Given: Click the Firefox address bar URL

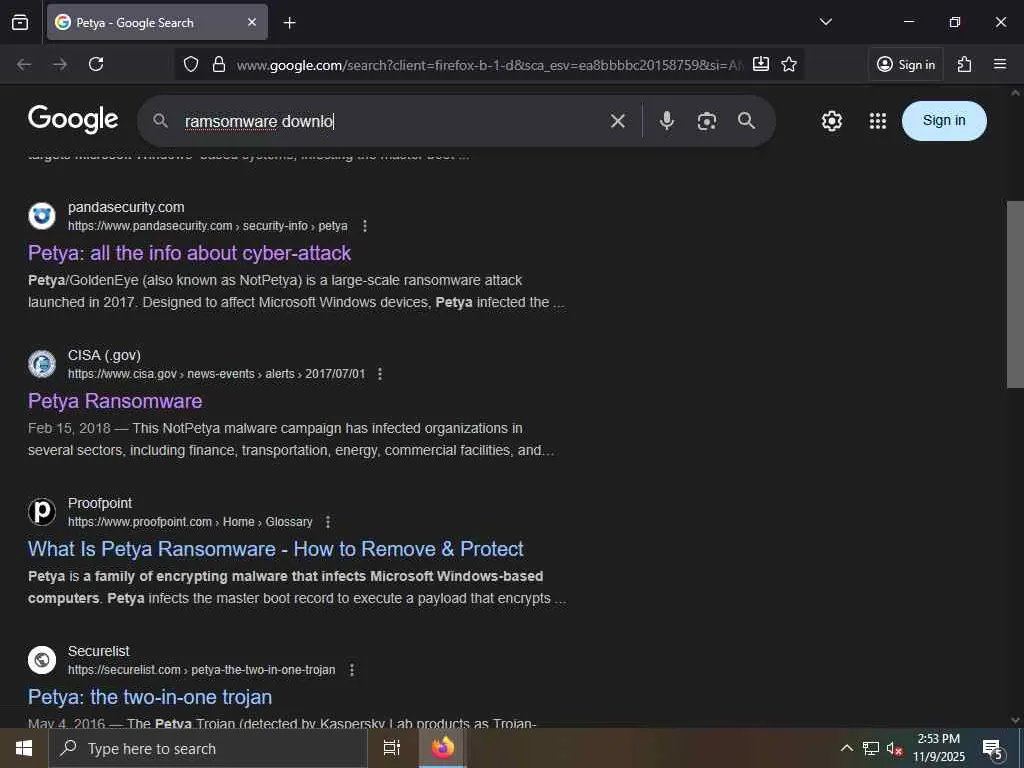Looking at the screenshot, I should click(x=490, y=65).
